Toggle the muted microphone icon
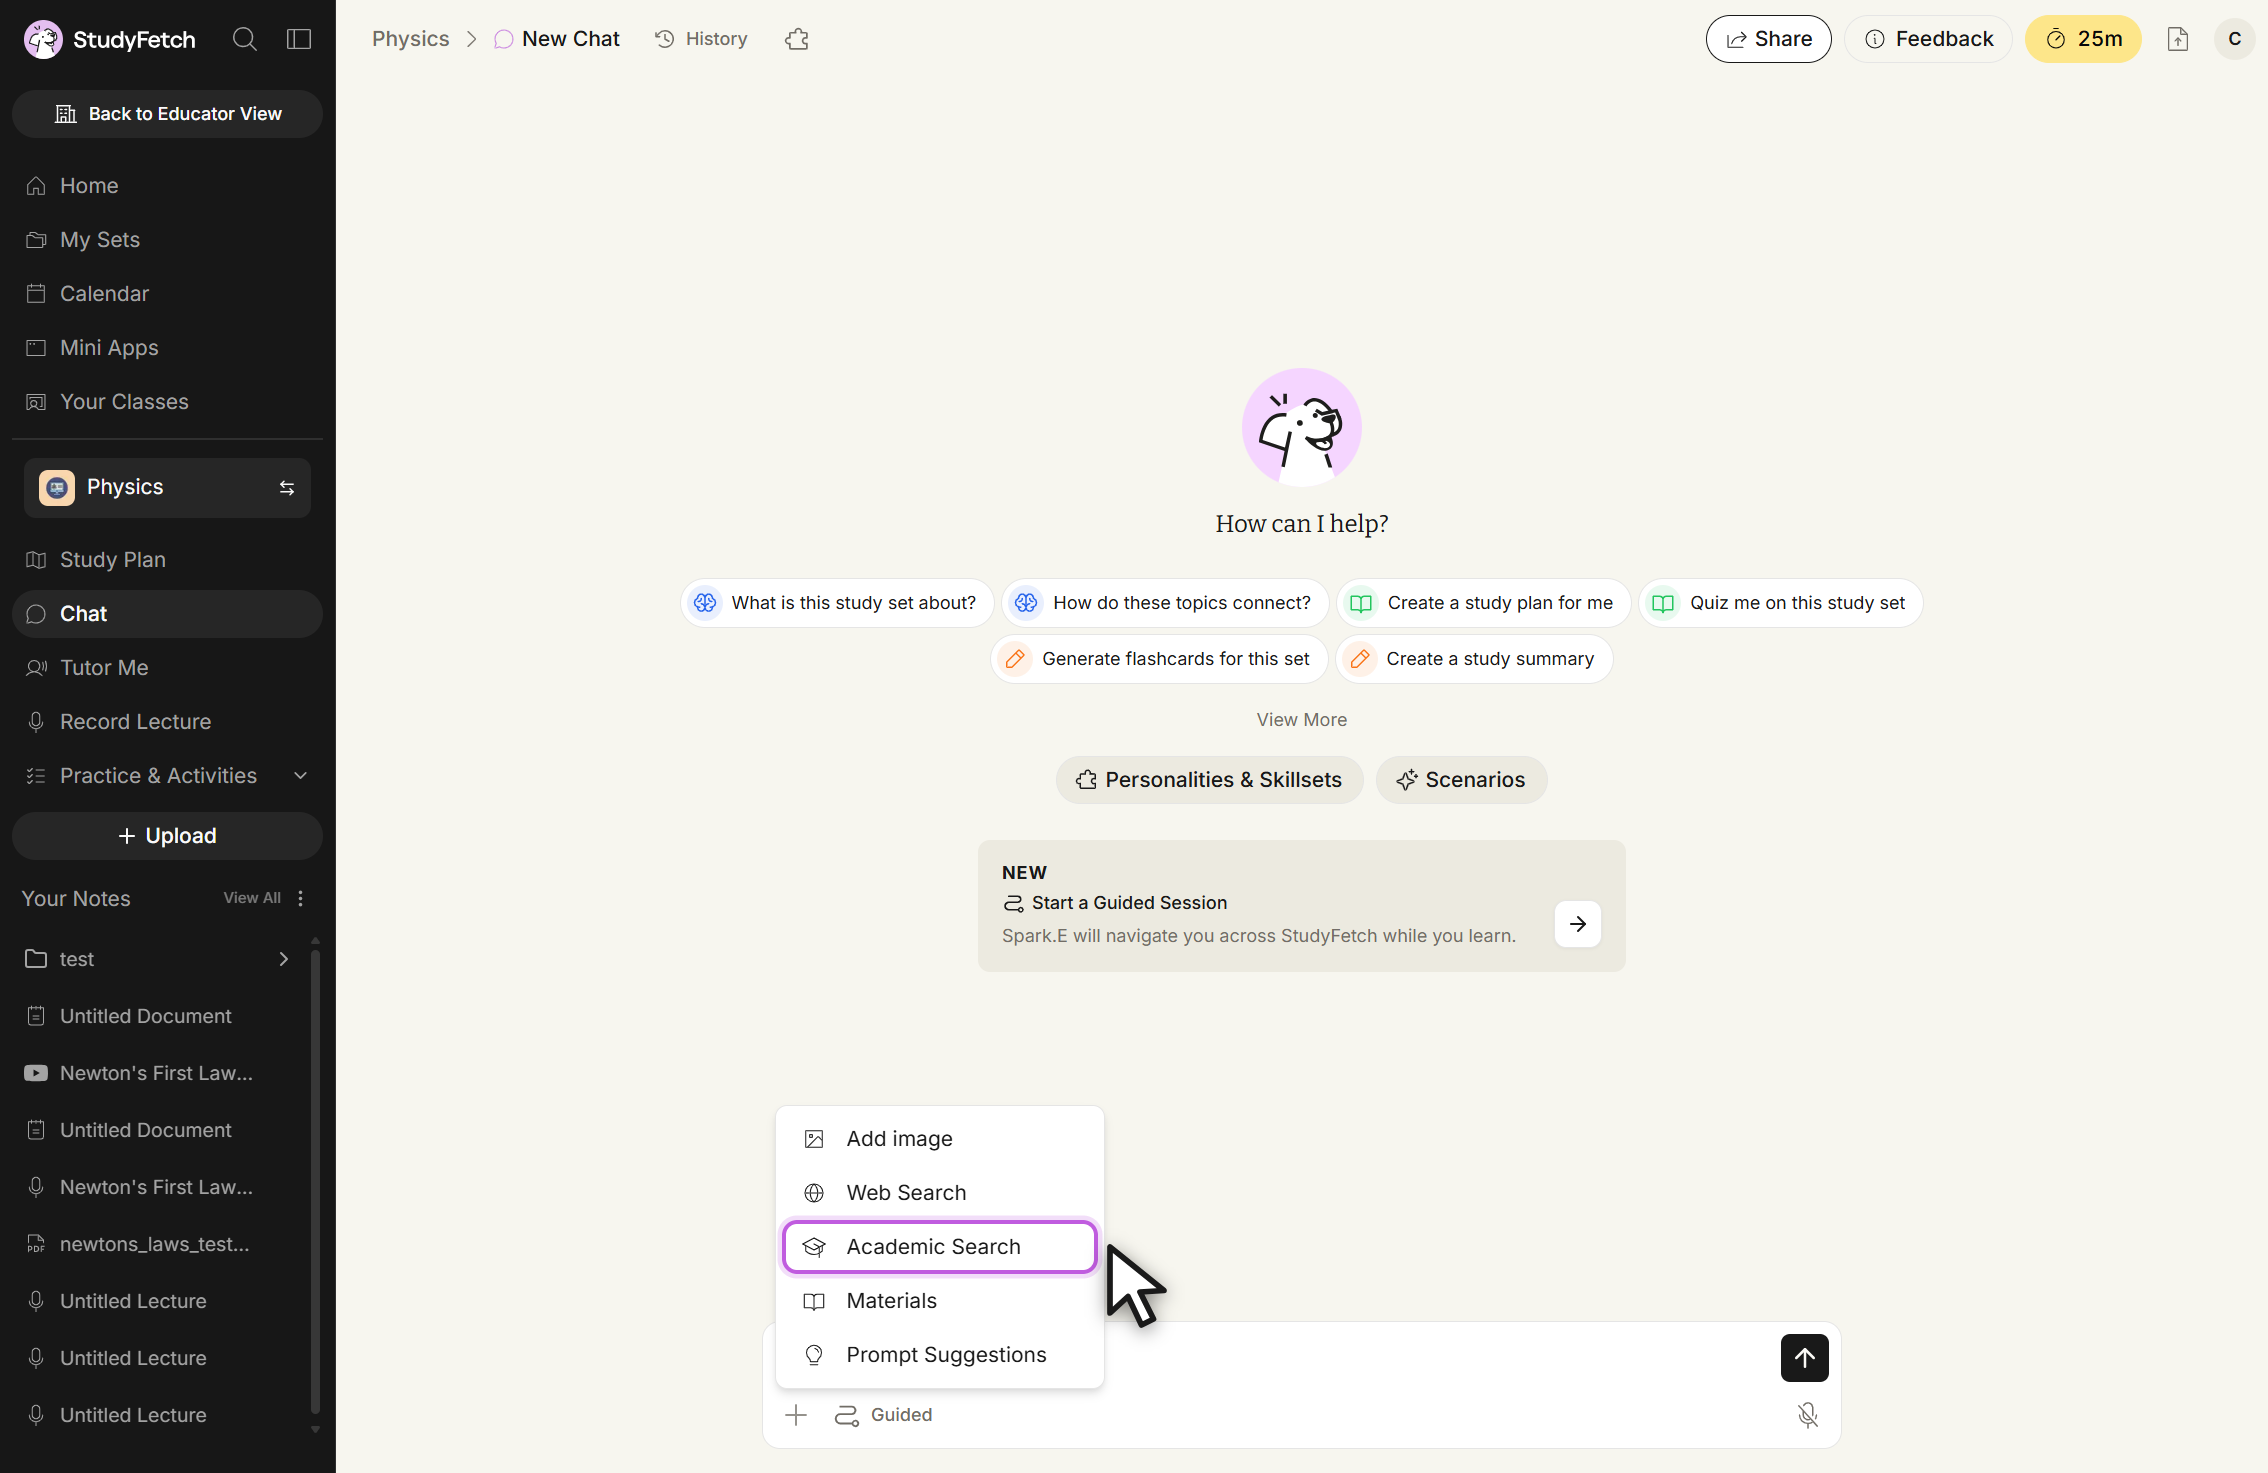The height and width of the screenshot is (1473, 2268). pyautogui.click(x=1808, y=1415)
